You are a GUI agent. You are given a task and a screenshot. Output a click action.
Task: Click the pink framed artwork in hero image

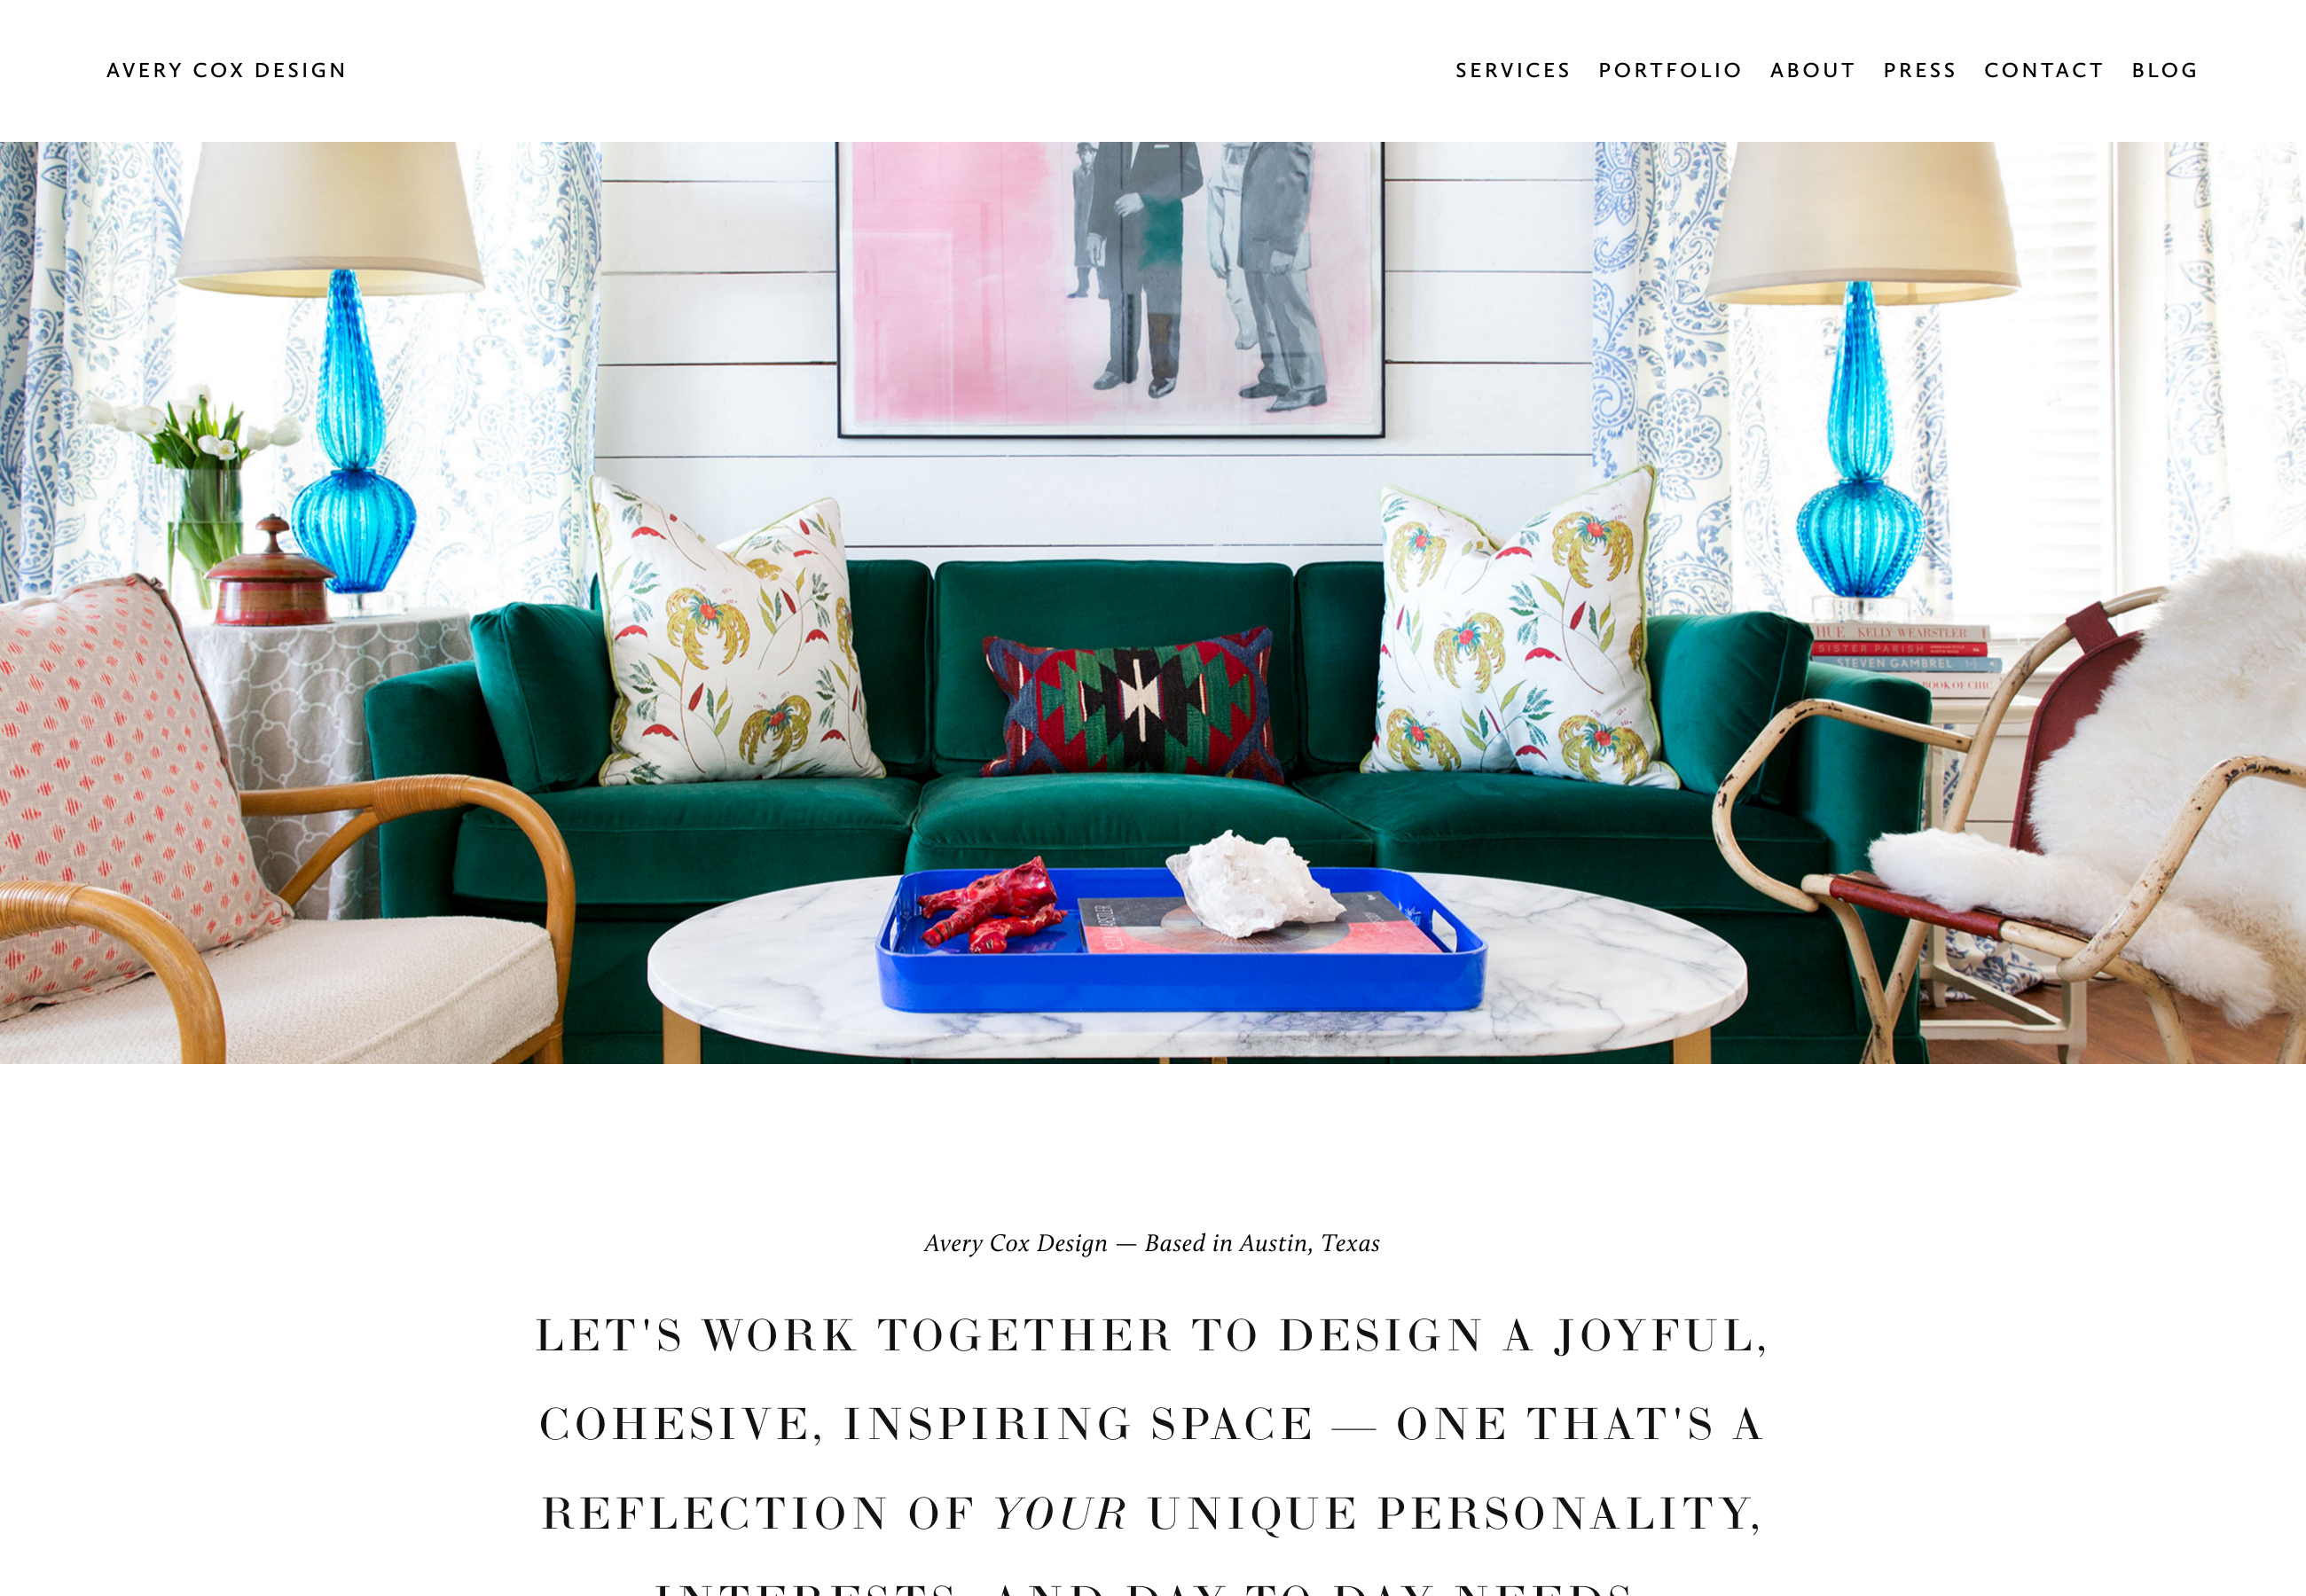click(1110, 289)
